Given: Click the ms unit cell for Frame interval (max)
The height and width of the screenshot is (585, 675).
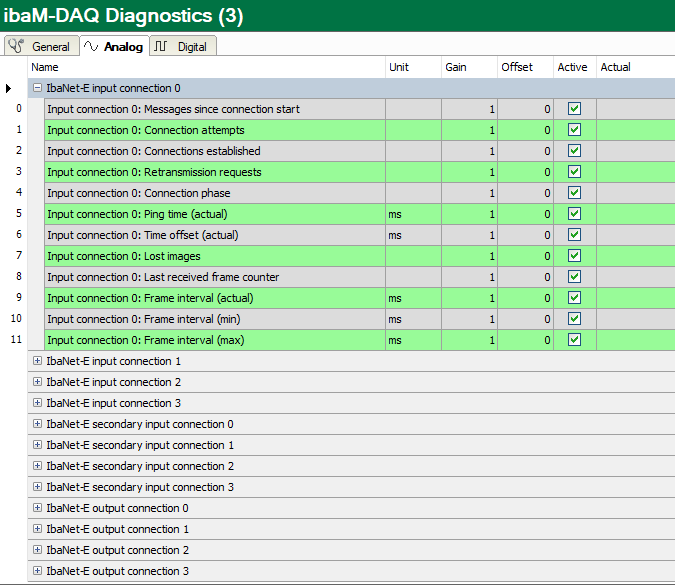Looking at the screenshot, I should pyautogui.click(x=413, y=340).
